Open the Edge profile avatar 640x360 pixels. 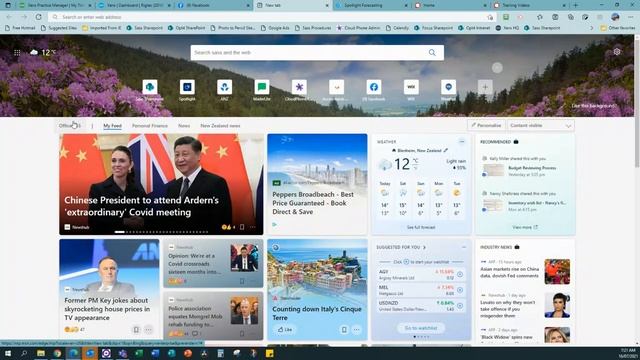615,17
